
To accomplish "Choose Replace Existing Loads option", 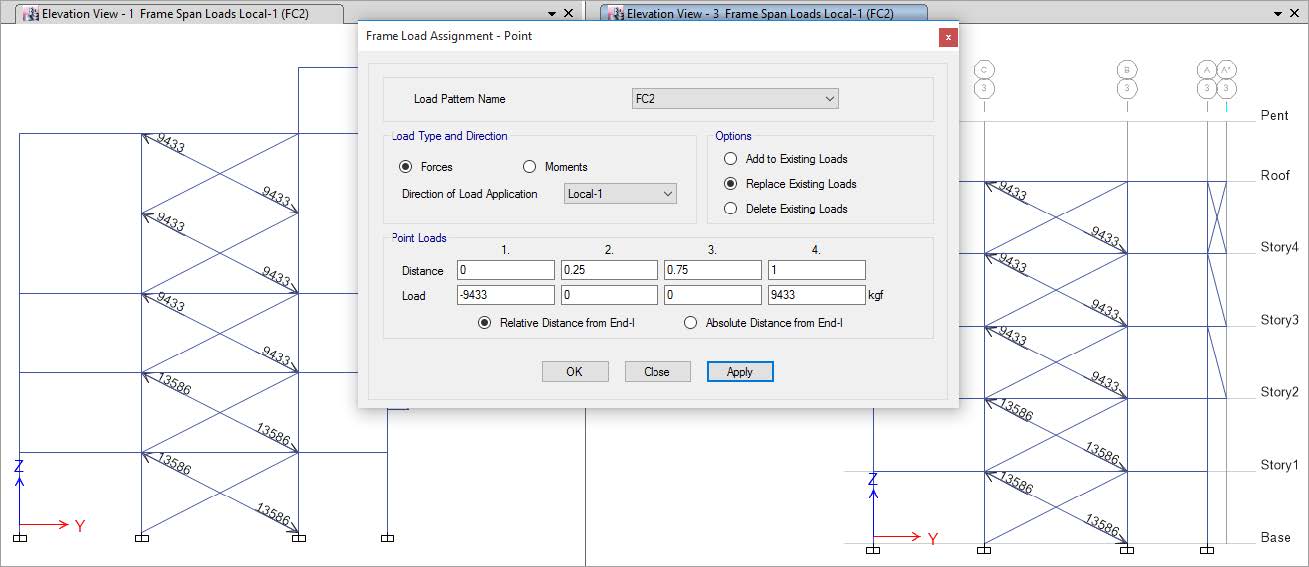I will coord(731,184).
